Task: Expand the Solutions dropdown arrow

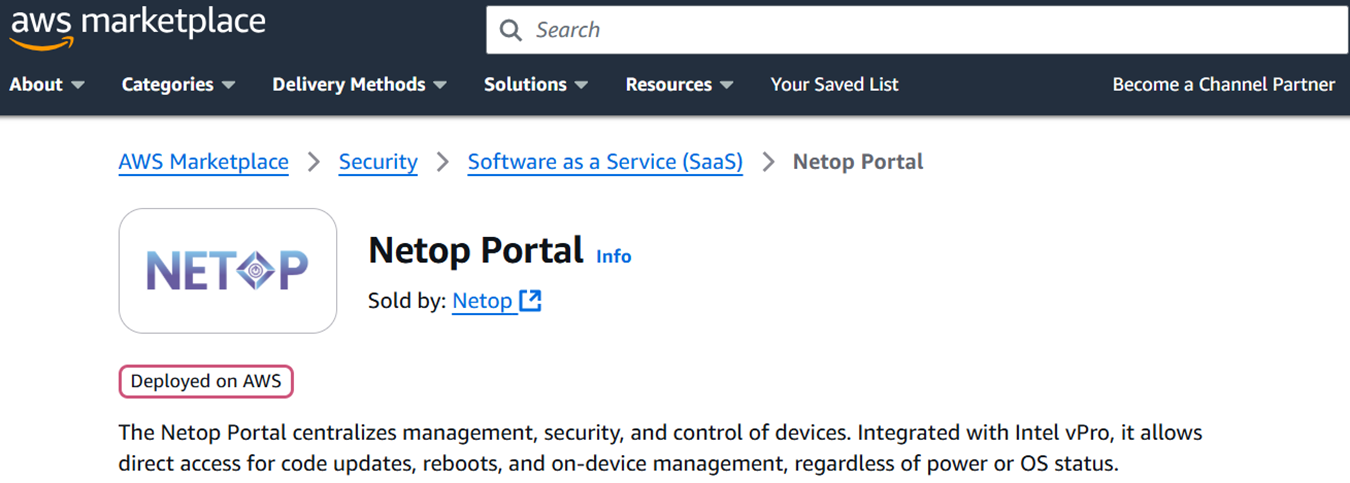Action: tap(581, 85)
